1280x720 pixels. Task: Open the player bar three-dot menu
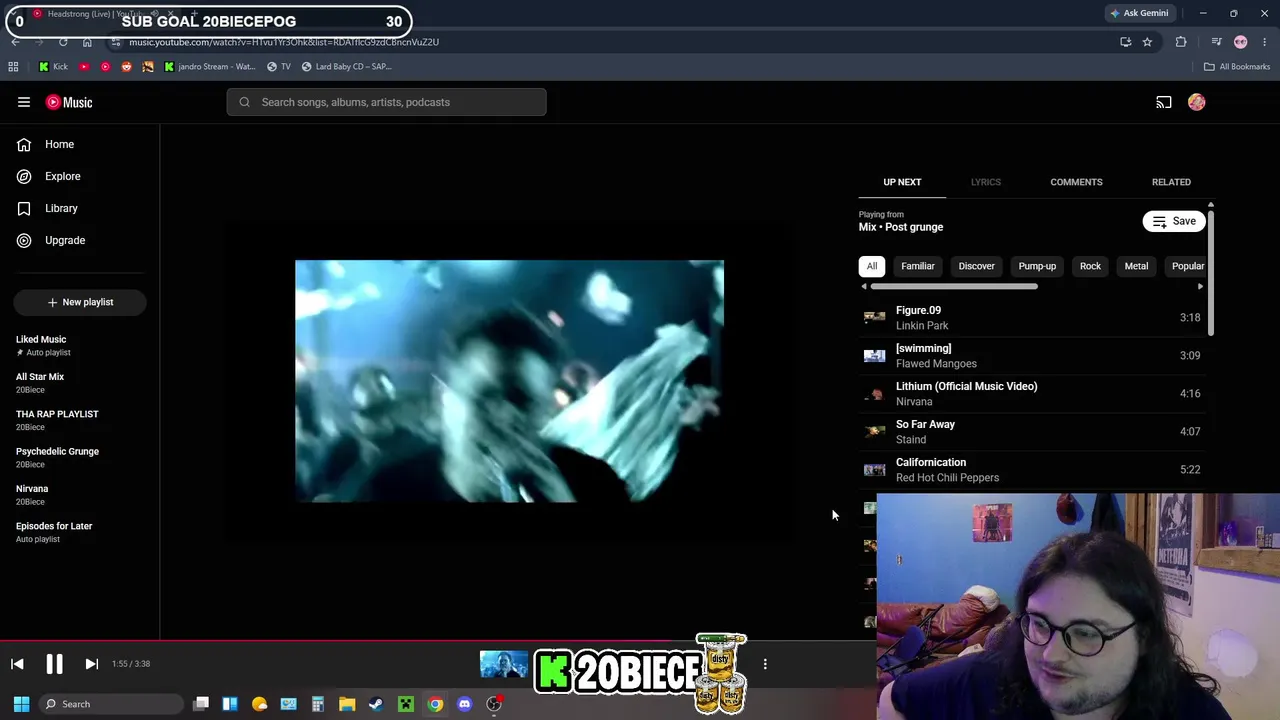pos(765,664)
